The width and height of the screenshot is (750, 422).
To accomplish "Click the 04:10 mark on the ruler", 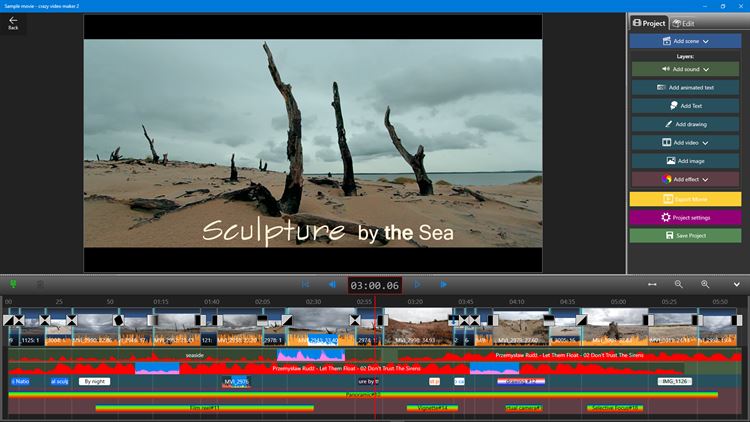I will [517, 301].
